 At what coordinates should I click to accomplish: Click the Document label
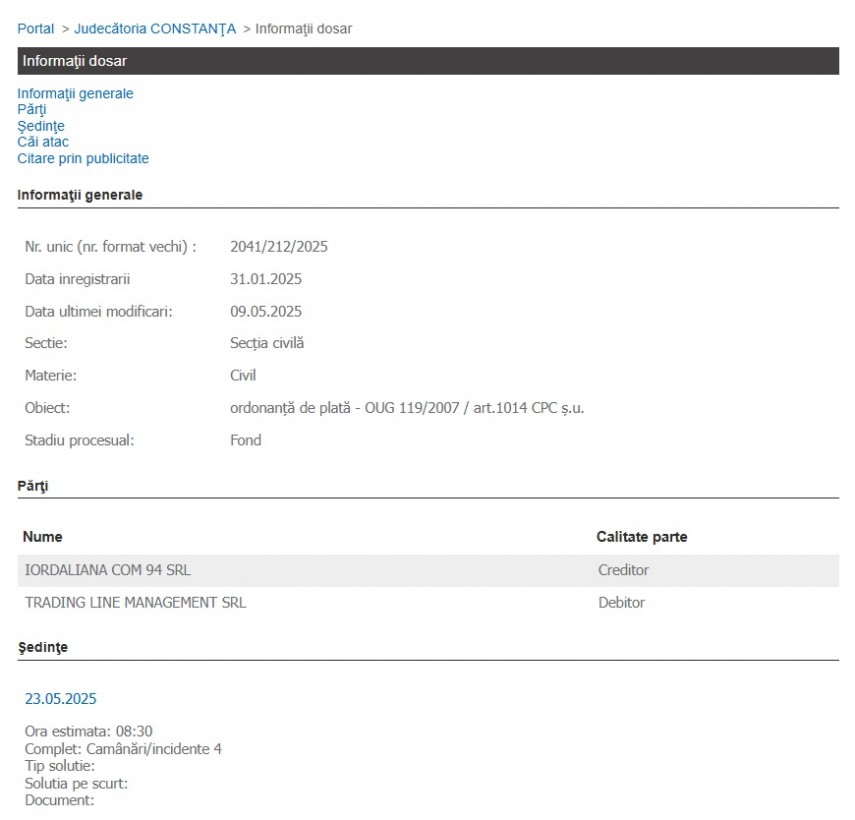click(x=59, y=800)
